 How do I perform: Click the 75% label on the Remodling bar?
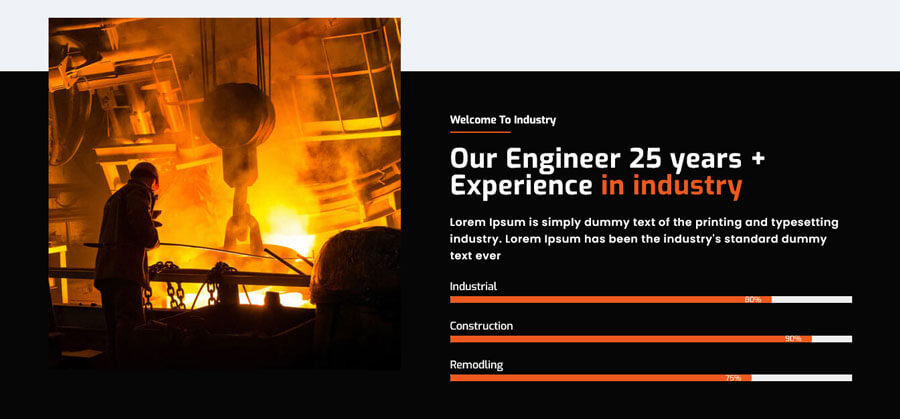[733, 378]
